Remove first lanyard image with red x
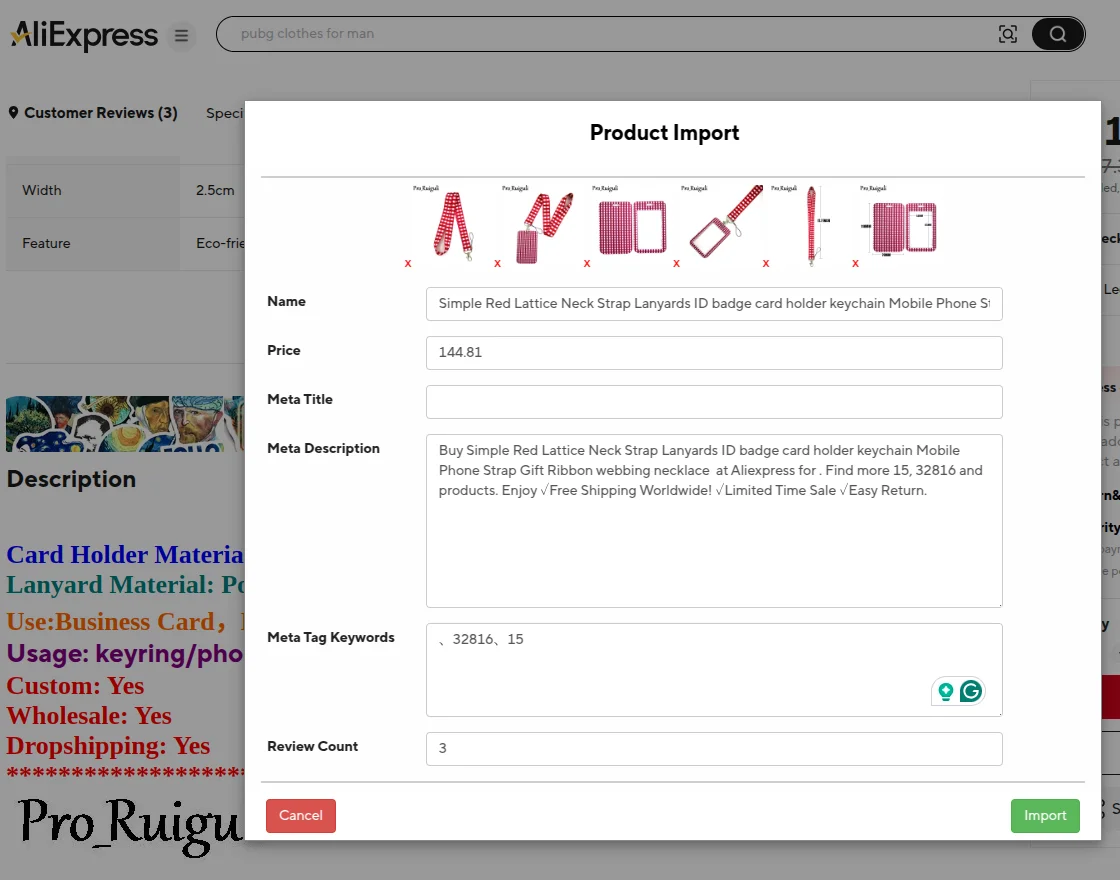The height and width of the screenshot is (880, 1120). [x=408, y=264]
